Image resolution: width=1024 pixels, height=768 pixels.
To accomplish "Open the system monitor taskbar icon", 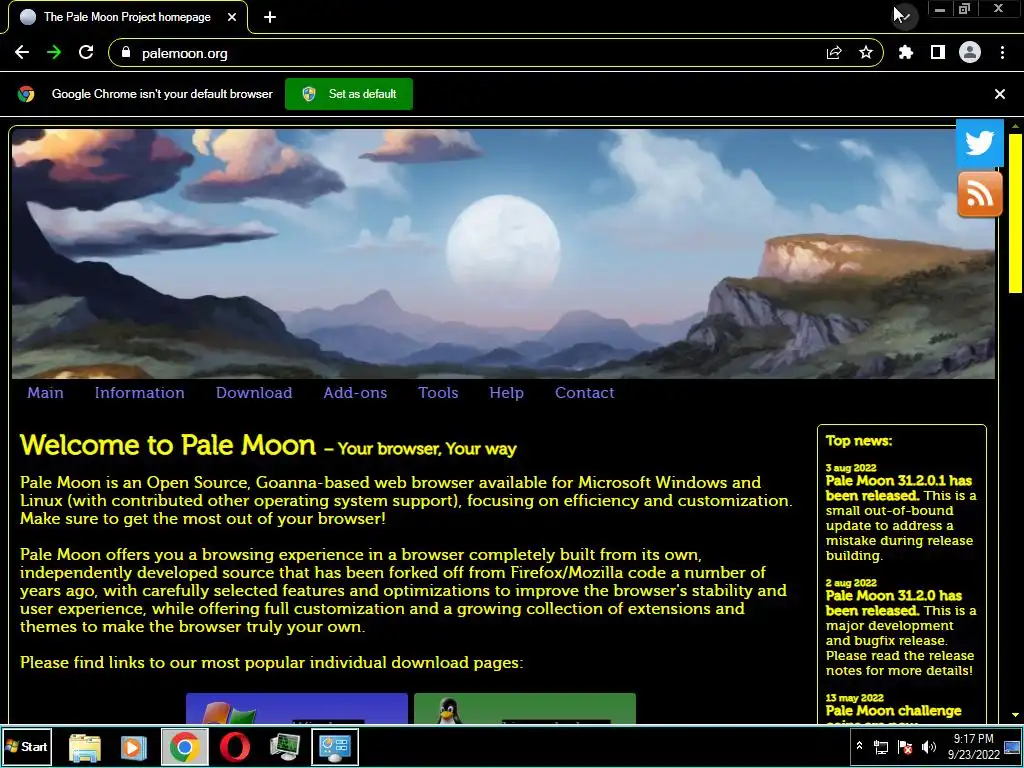I will click(x=285, y=747).
